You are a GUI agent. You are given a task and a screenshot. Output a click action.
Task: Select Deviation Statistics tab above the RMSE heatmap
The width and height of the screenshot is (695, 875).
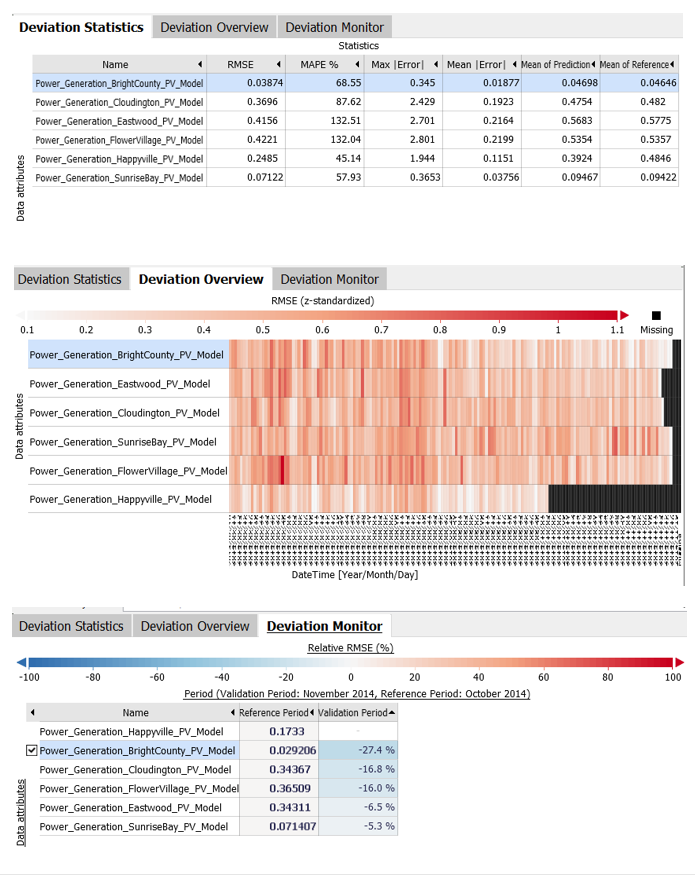[x=70, y=279]
